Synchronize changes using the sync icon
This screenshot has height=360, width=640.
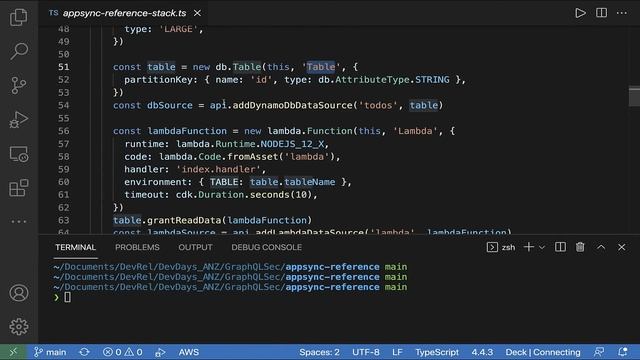pyautogui.click(x=84, y=352)
